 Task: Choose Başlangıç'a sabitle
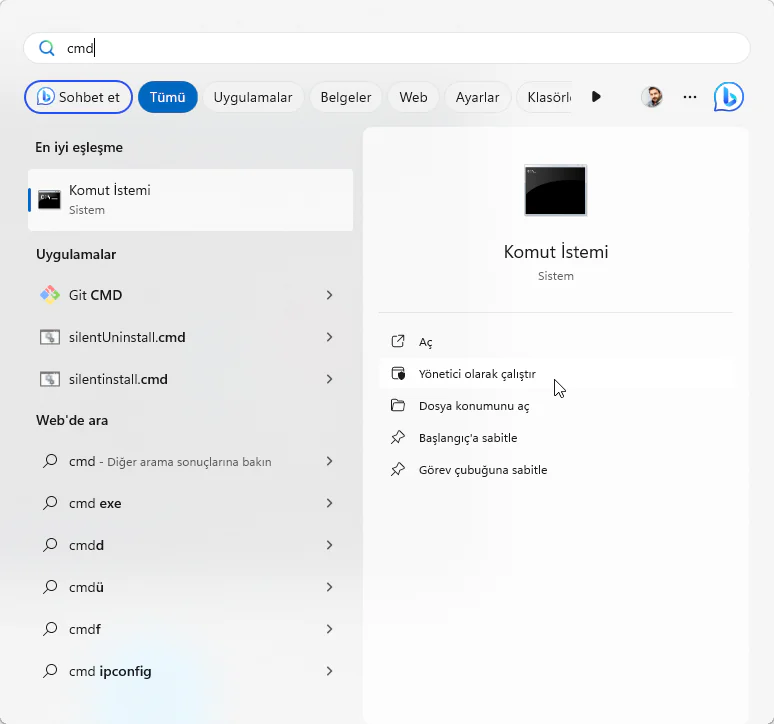click(x=556, y=438)
